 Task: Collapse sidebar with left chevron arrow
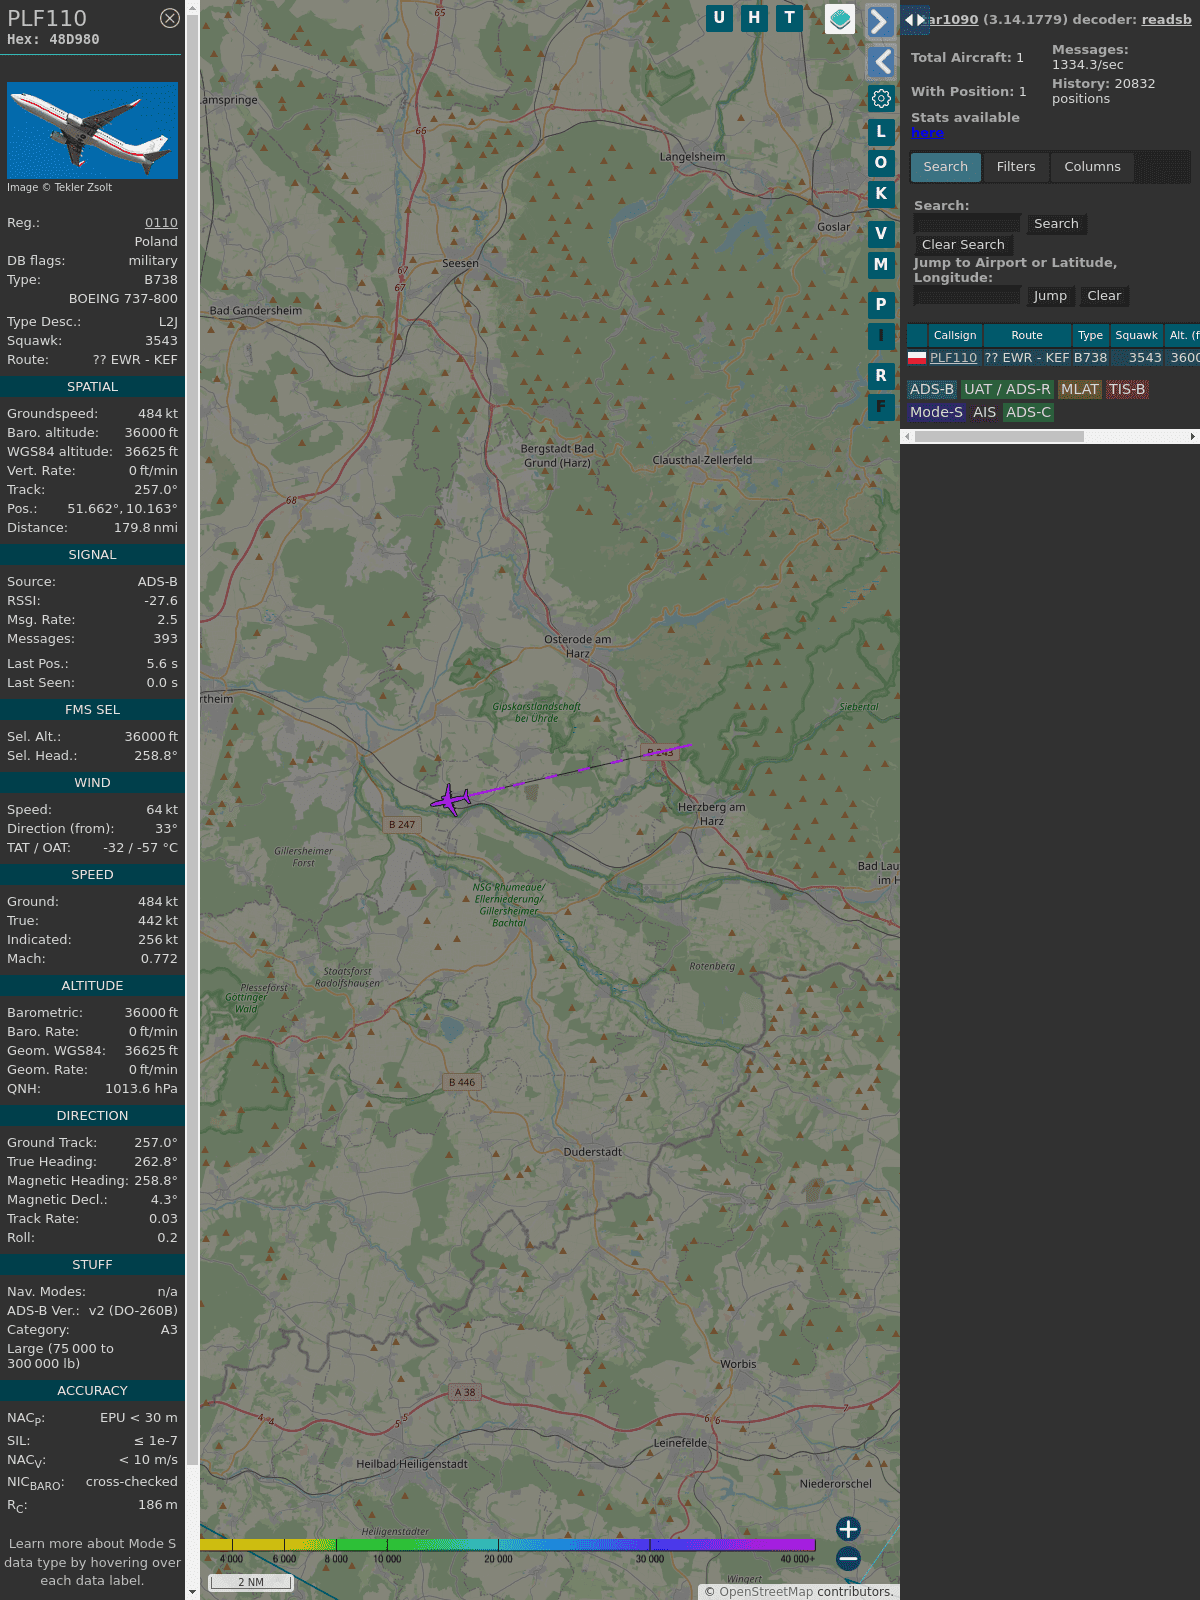(x=881, y=62)
